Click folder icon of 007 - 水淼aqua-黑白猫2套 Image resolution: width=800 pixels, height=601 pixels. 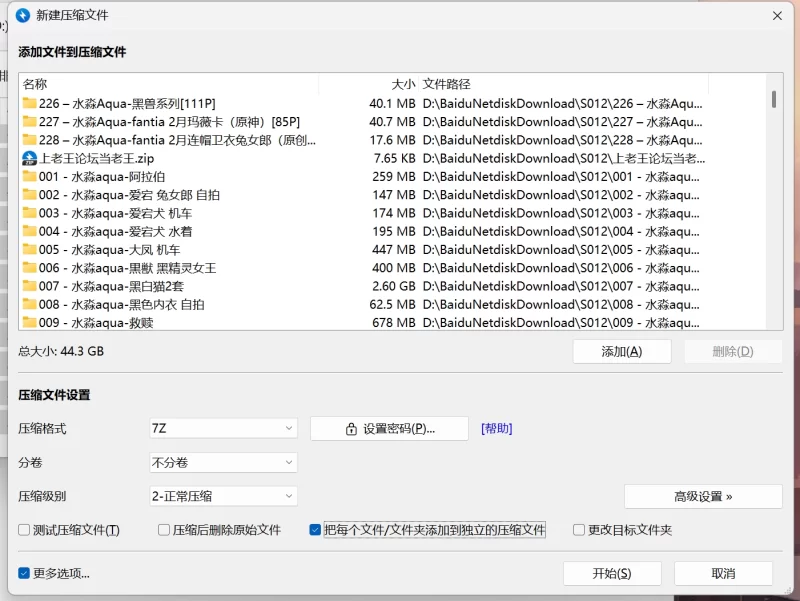coord(30,286)
